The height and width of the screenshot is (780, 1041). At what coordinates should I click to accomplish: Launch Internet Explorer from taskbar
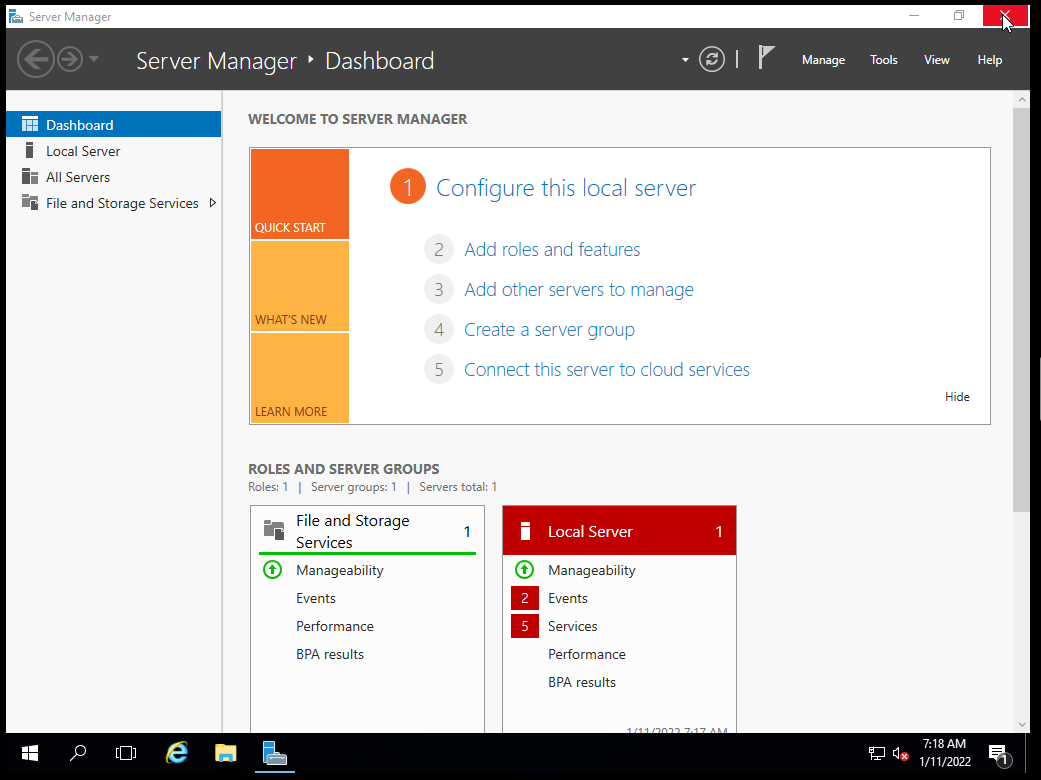177,753
